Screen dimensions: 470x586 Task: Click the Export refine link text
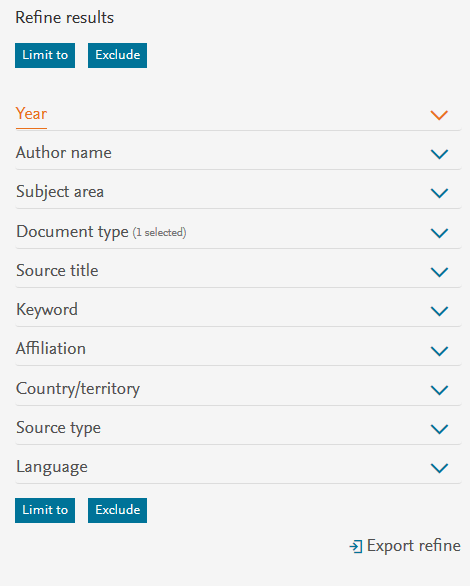coord(414,546)
